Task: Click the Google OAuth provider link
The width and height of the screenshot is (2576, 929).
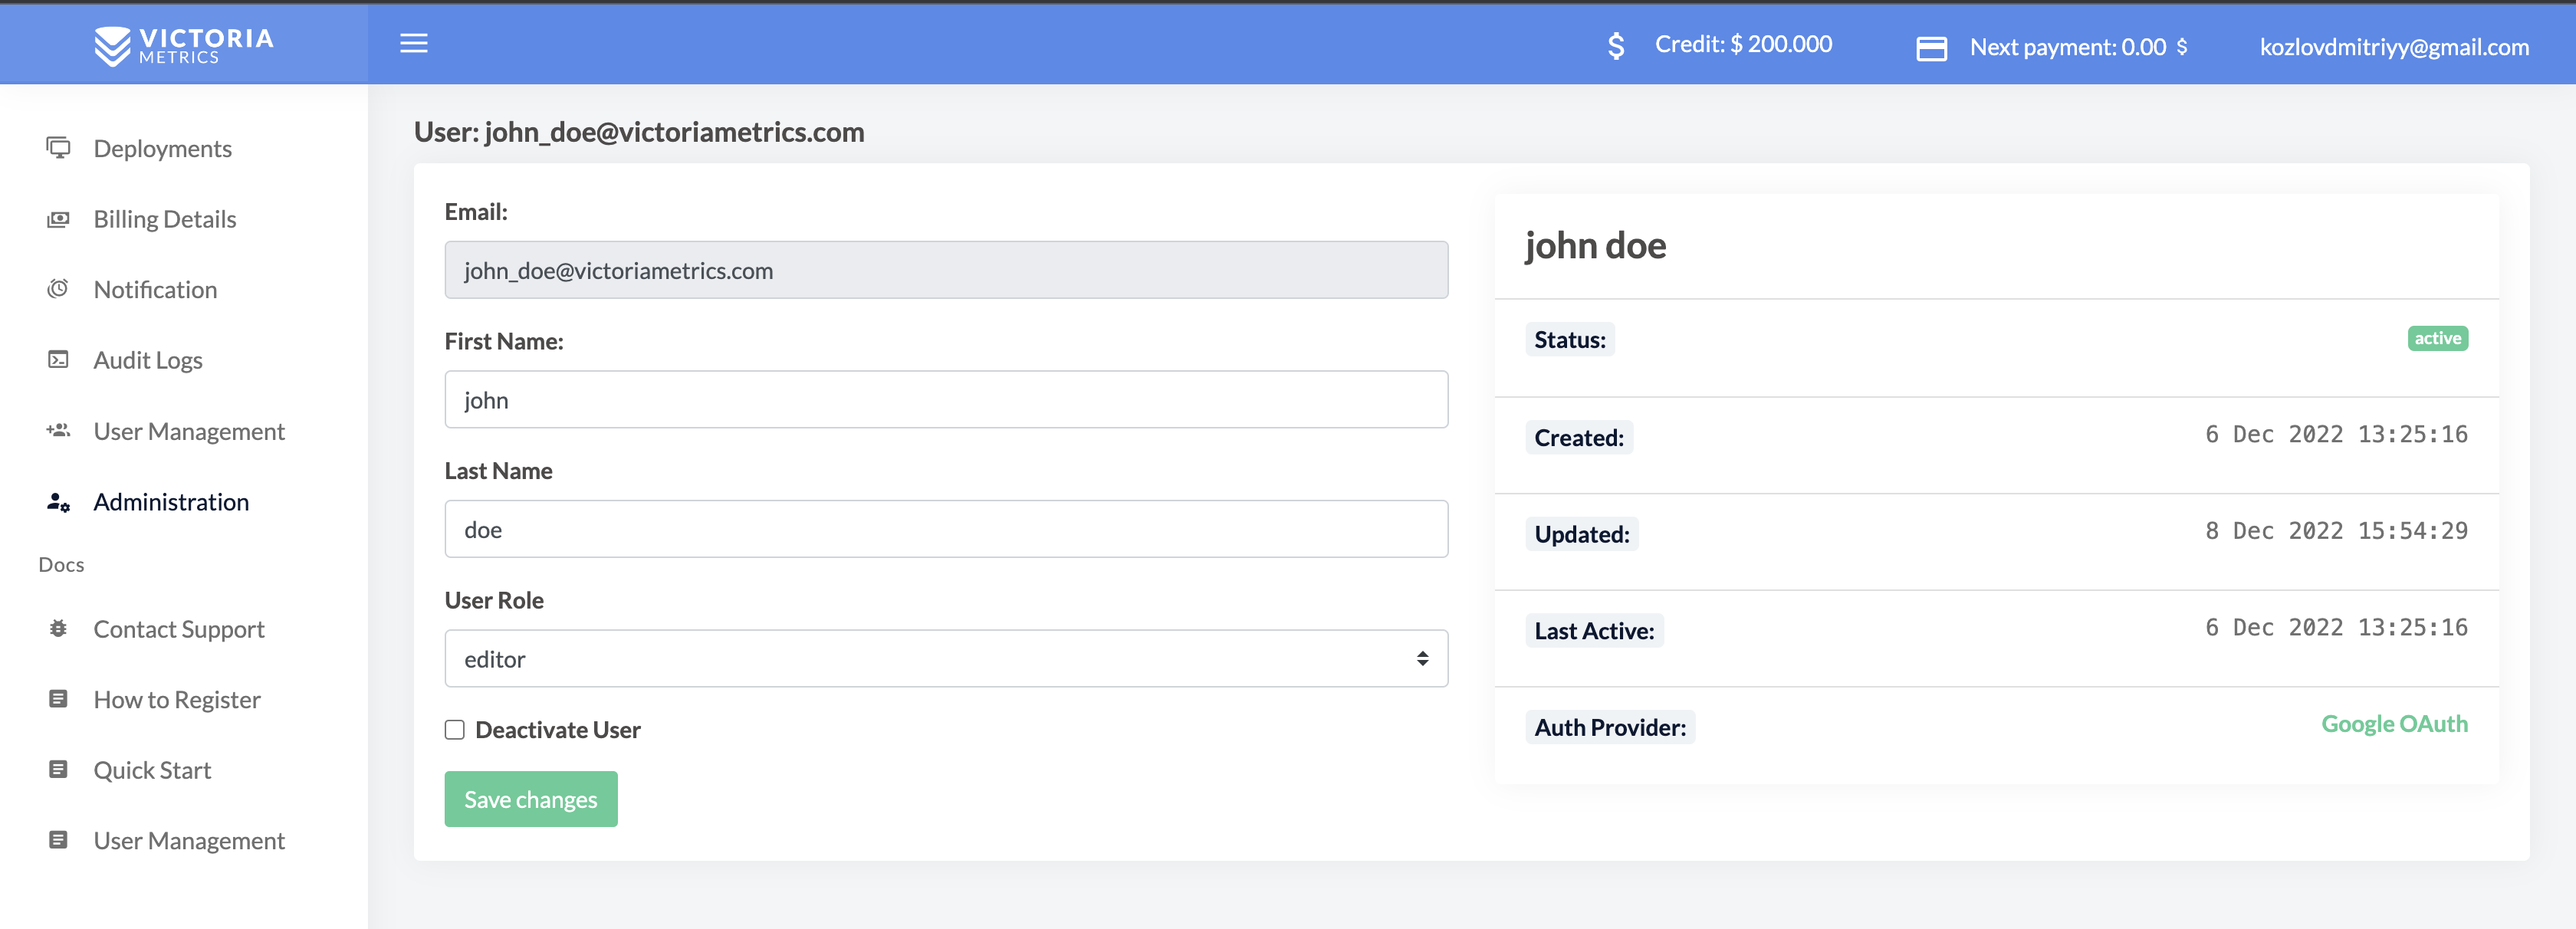Action: (x=2394, y=724)
